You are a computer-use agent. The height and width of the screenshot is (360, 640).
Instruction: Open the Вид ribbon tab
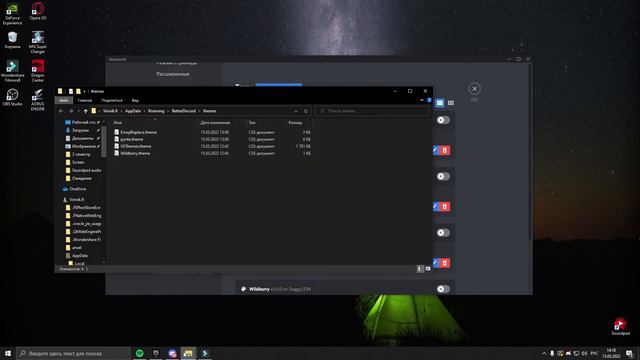(x=135, y=100)
